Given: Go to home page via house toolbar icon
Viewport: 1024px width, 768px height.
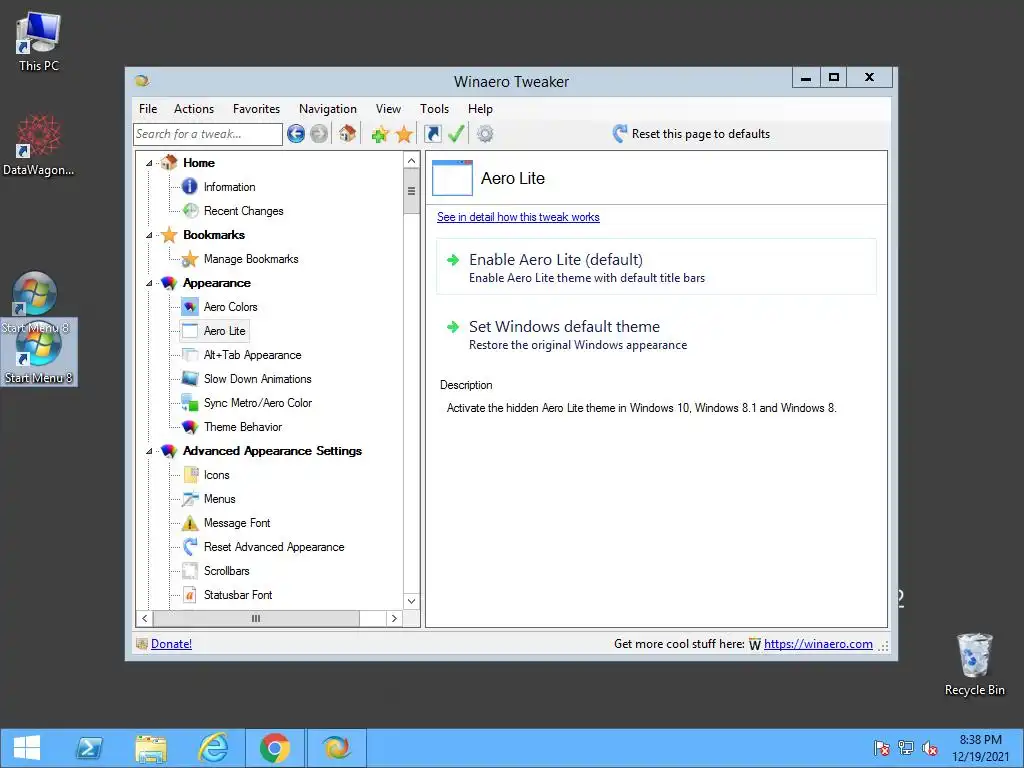Looking at the screenshot, I should (347, 134).
